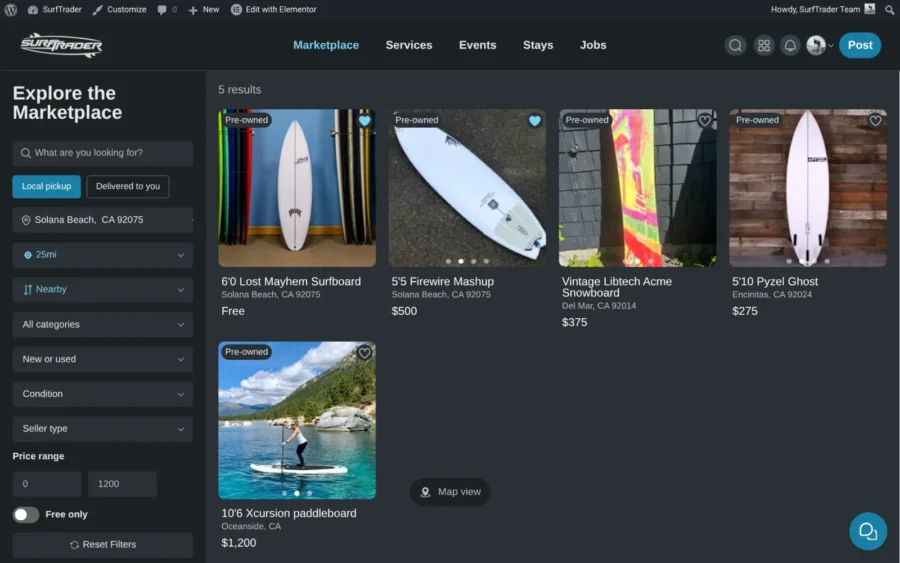The image size is (900, 563).
Task: Click the 6'0 Lost Mayhem Surfboard title
Action: (x=291, y=282)
